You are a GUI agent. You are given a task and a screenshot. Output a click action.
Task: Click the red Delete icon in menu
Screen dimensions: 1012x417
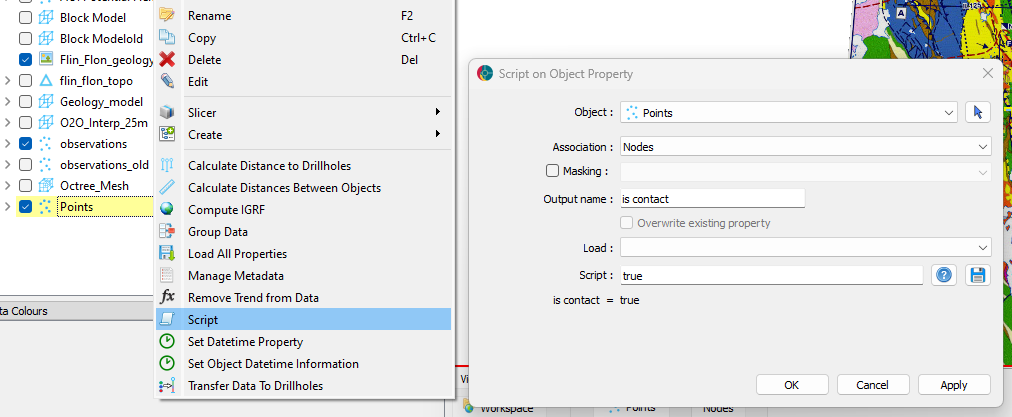[x=167, y=60]
